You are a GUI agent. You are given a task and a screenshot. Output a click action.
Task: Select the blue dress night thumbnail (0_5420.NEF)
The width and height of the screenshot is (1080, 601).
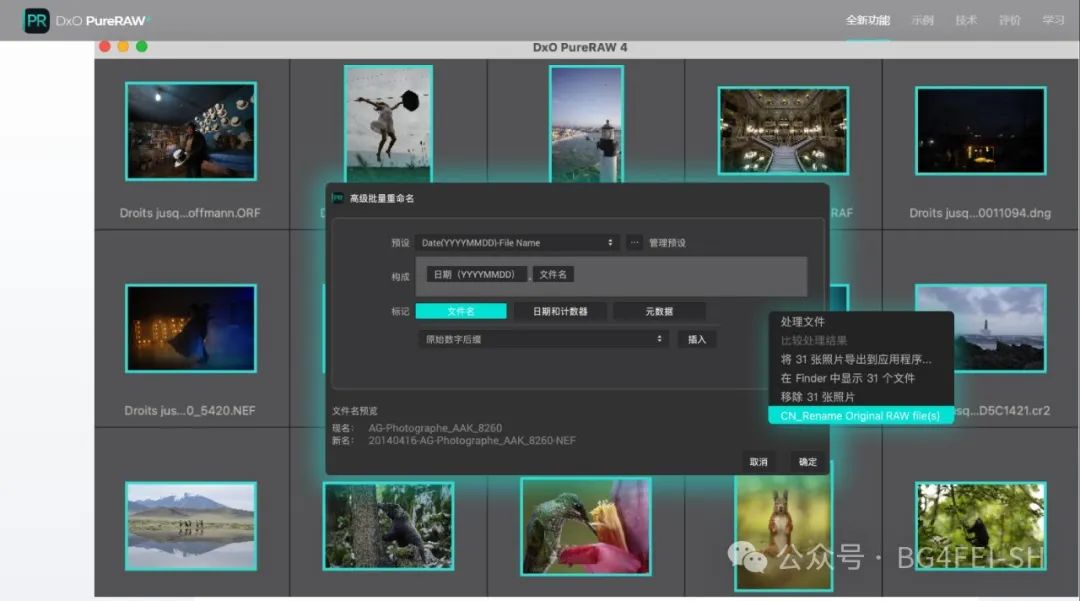tap(191, 328)
